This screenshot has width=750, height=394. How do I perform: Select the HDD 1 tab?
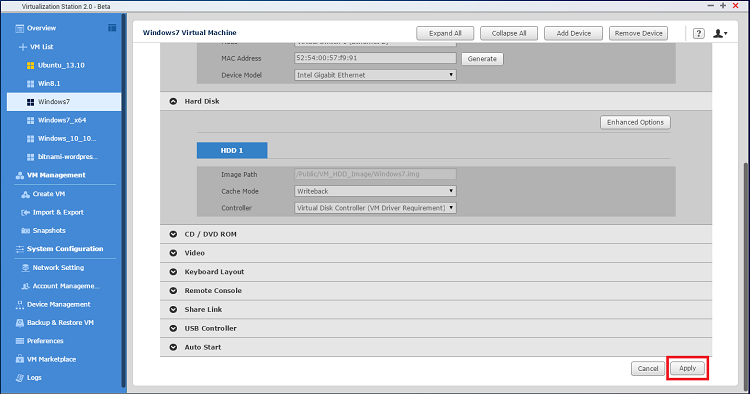coord(232,151)
